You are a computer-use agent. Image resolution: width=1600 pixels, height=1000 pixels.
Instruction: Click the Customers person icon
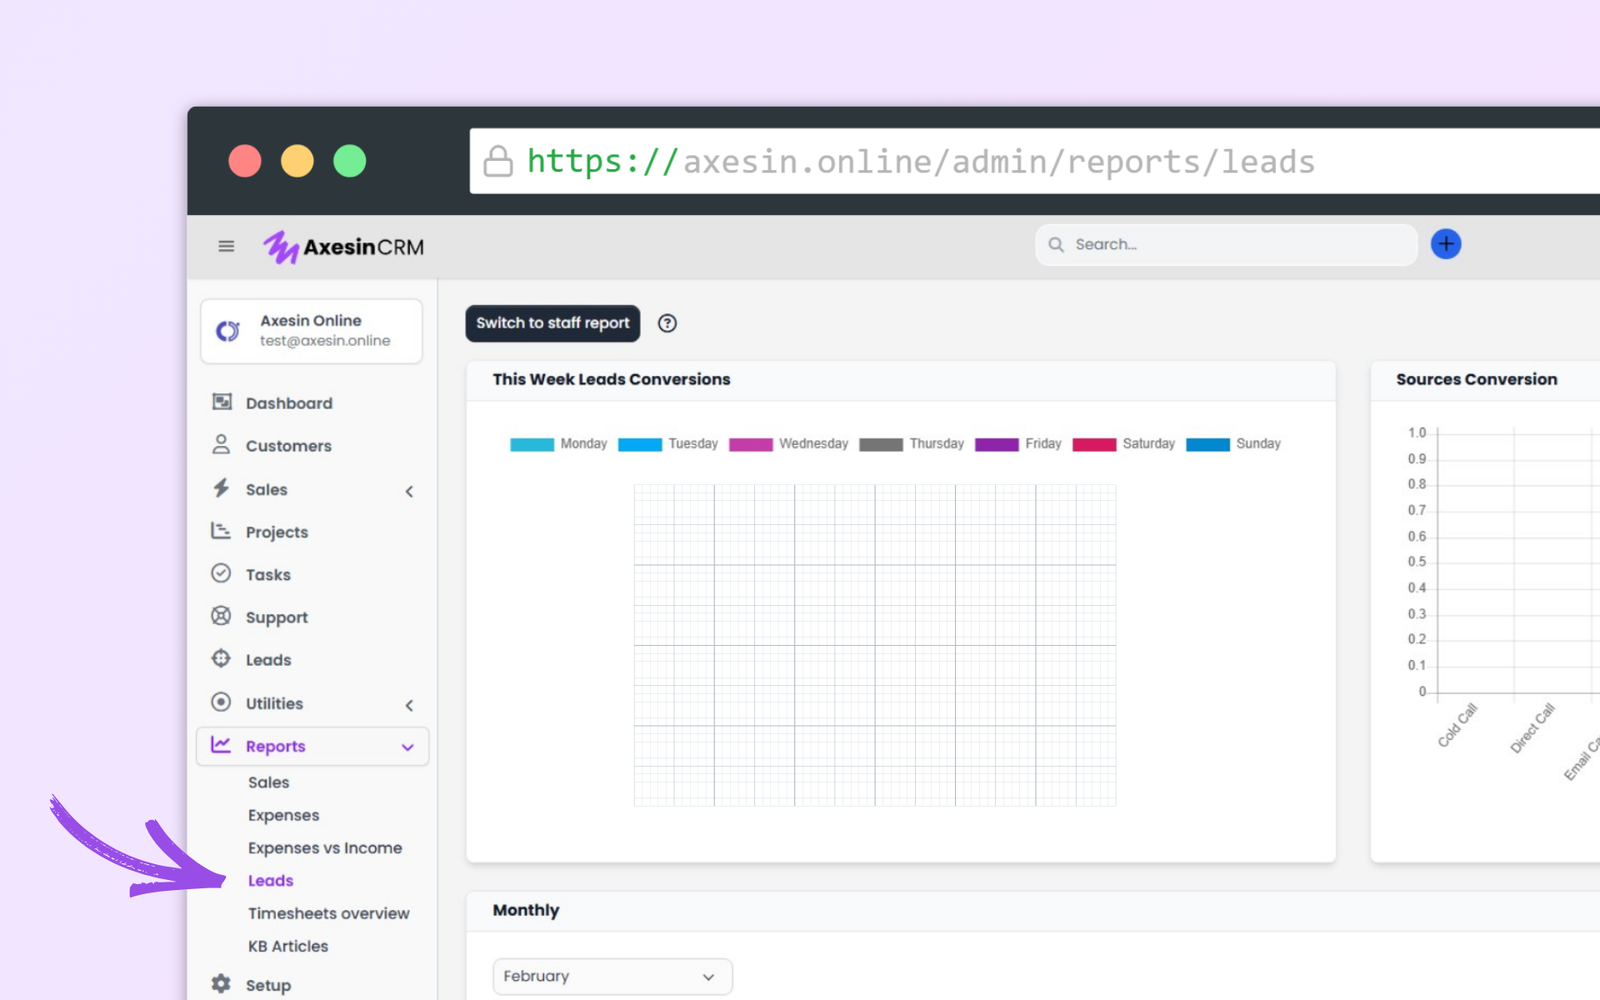pyautogui.click(x=222, y=445)
